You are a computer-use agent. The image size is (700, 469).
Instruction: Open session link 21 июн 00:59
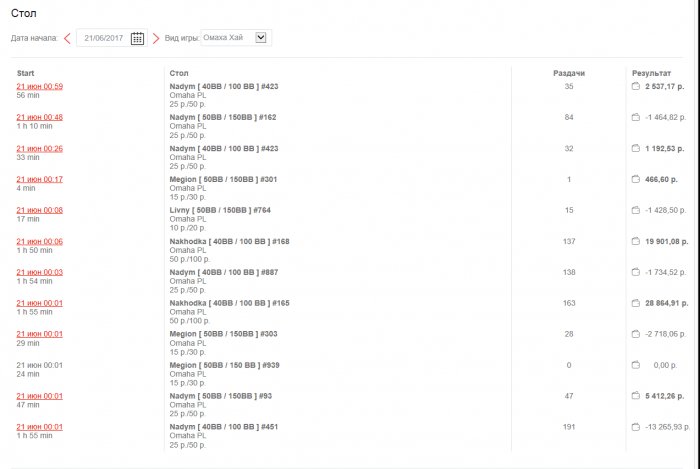tap(40, 86)
